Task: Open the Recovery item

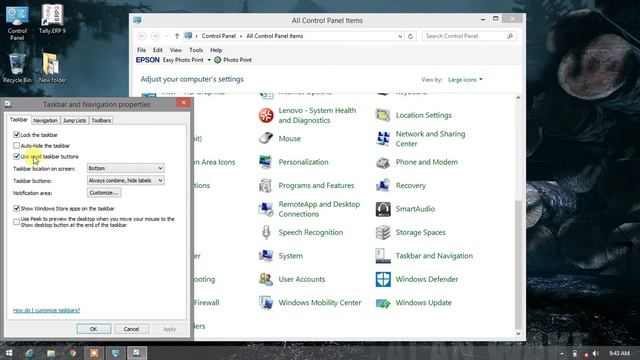Action: (x=401, y=186)
